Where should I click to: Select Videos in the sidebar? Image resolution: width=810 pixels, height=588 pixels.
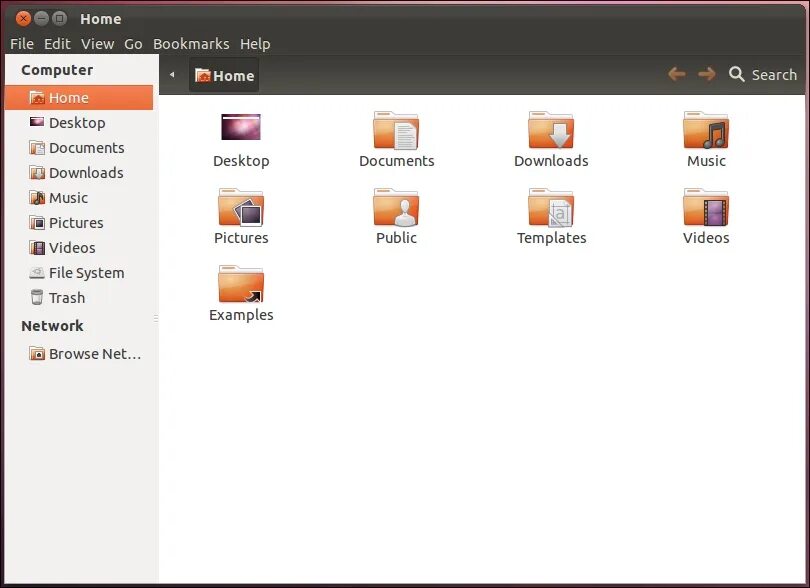70,247
